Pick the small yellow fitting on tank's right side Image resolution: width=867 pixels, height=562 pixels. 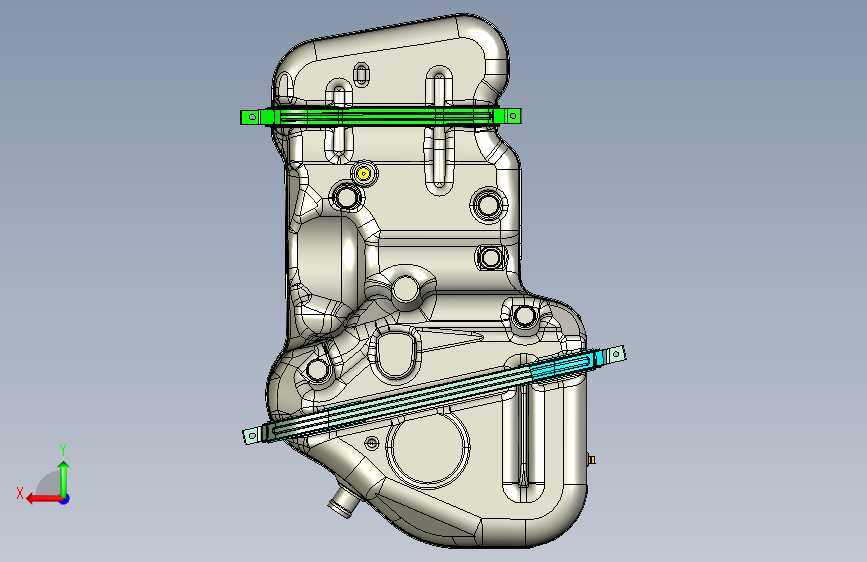[x=591, y=460]
